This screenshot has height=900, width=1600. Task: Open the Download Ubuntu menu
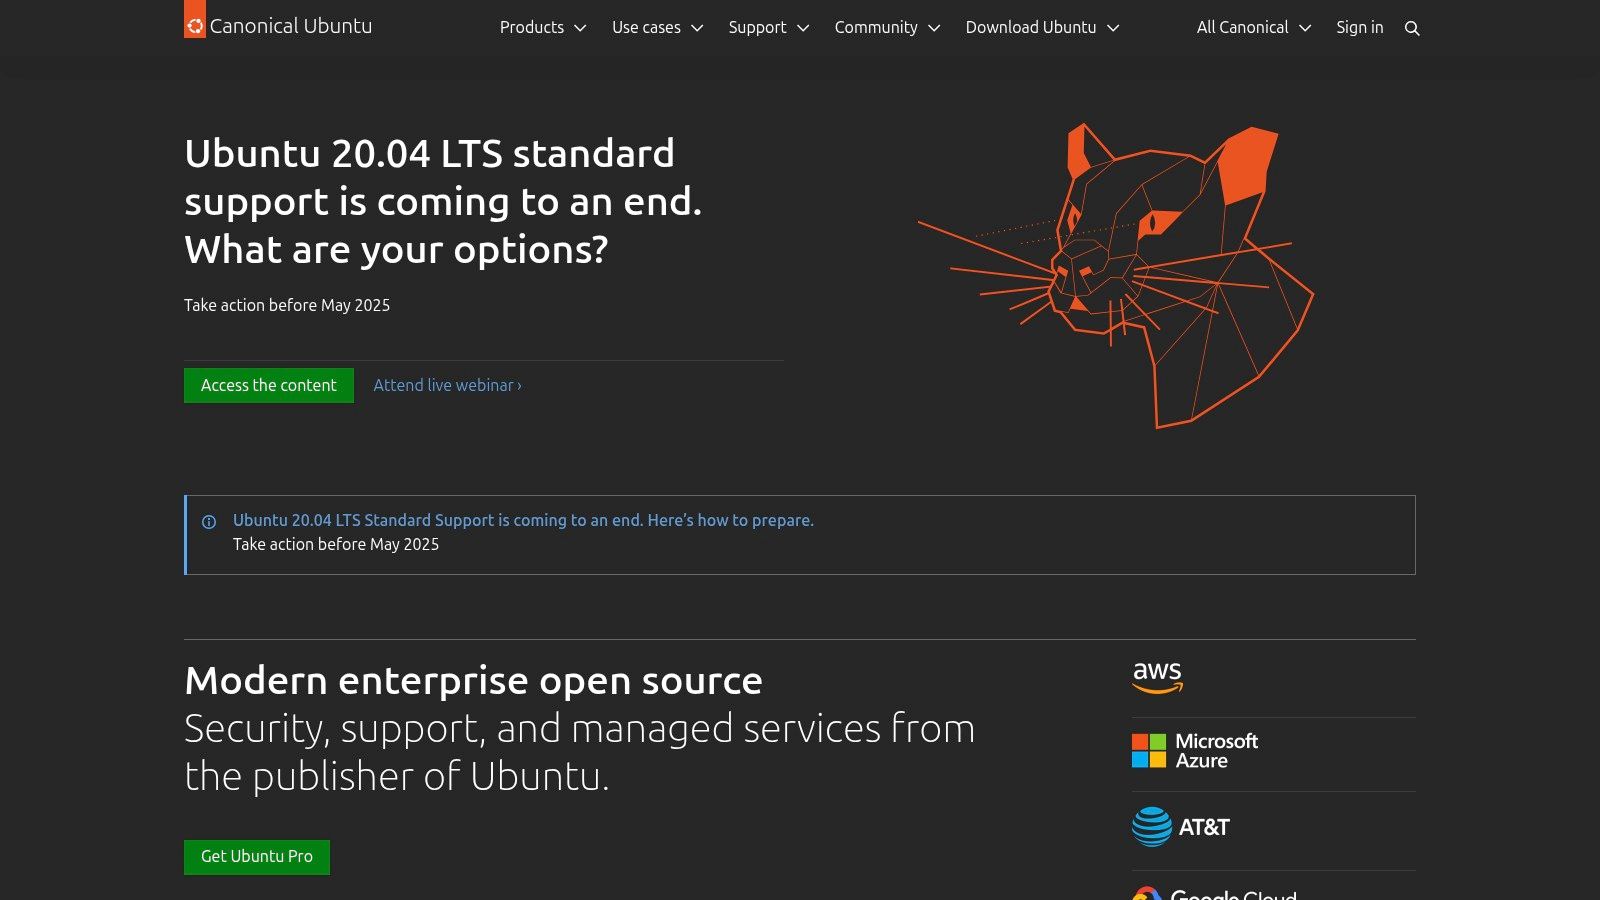[1043, 28]
